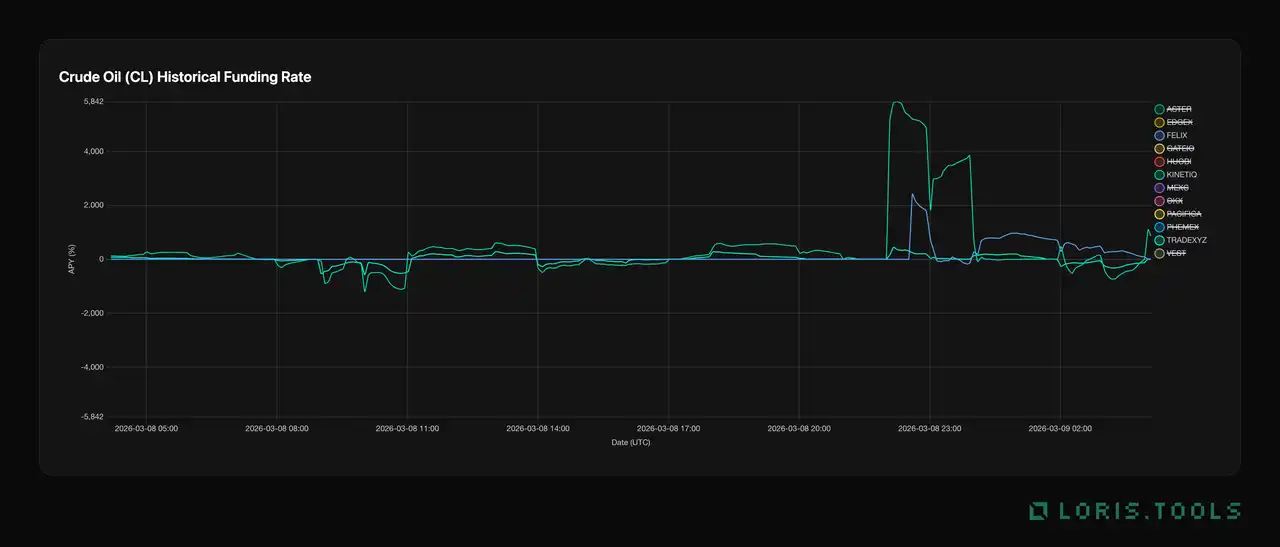Click the PACIFICA yellow legend circle
The width and height of the screenshot is (1280, 547).
[1159, 214]
